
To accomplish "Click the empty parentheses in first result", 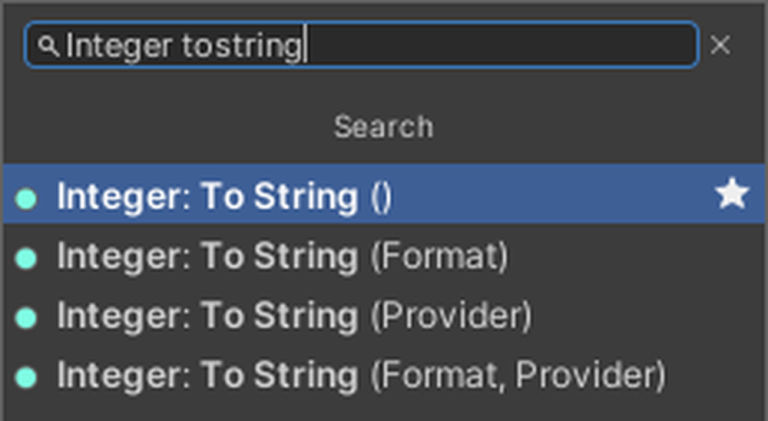I will [381, 197].
